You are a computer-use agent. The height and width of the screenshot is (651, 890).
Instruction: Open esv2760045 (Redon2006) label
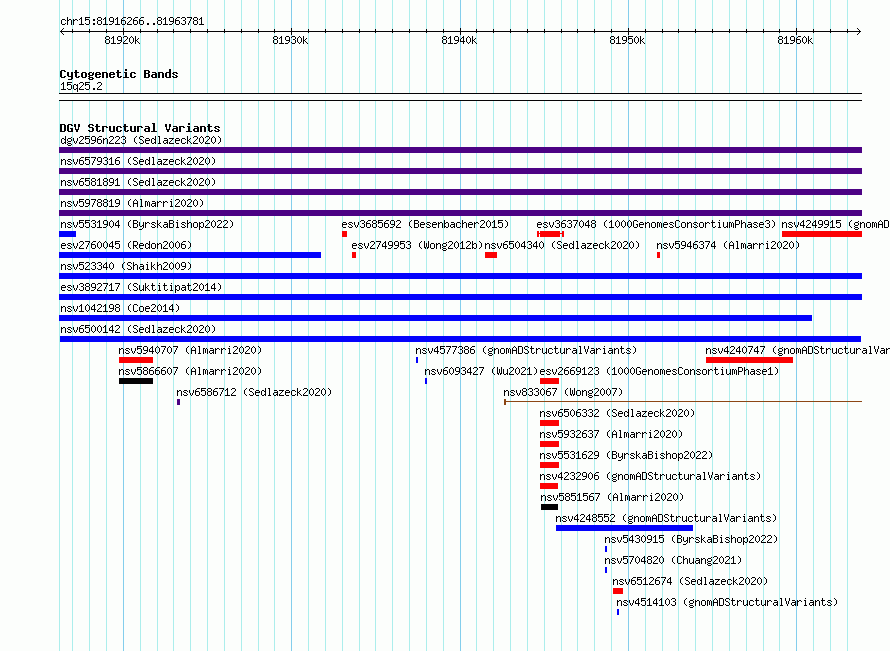coord(126,245)
